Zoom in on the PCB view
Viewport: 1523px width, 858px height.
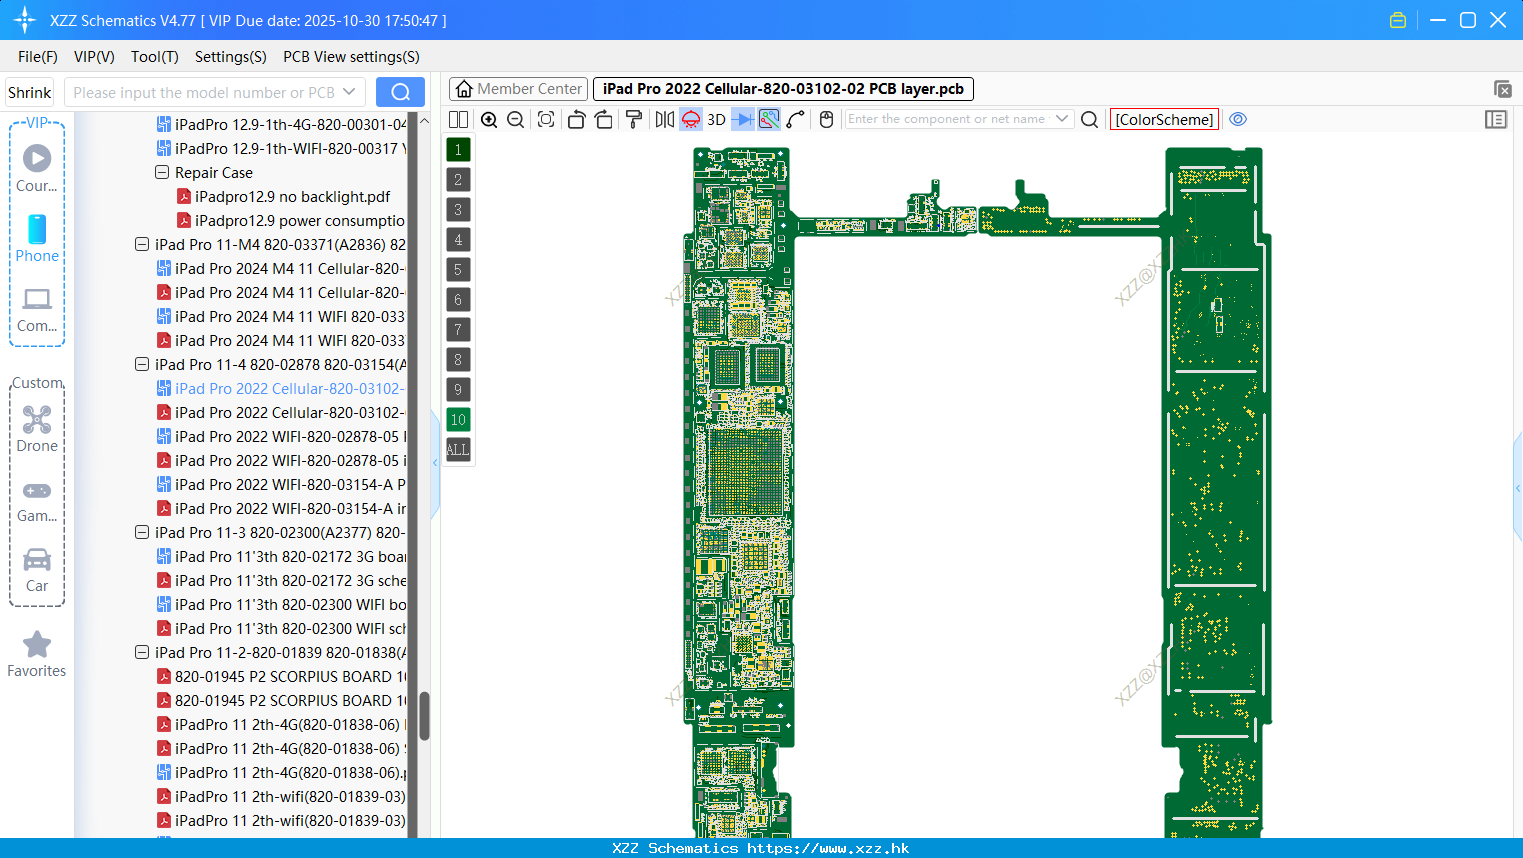[x=489, y=119]
